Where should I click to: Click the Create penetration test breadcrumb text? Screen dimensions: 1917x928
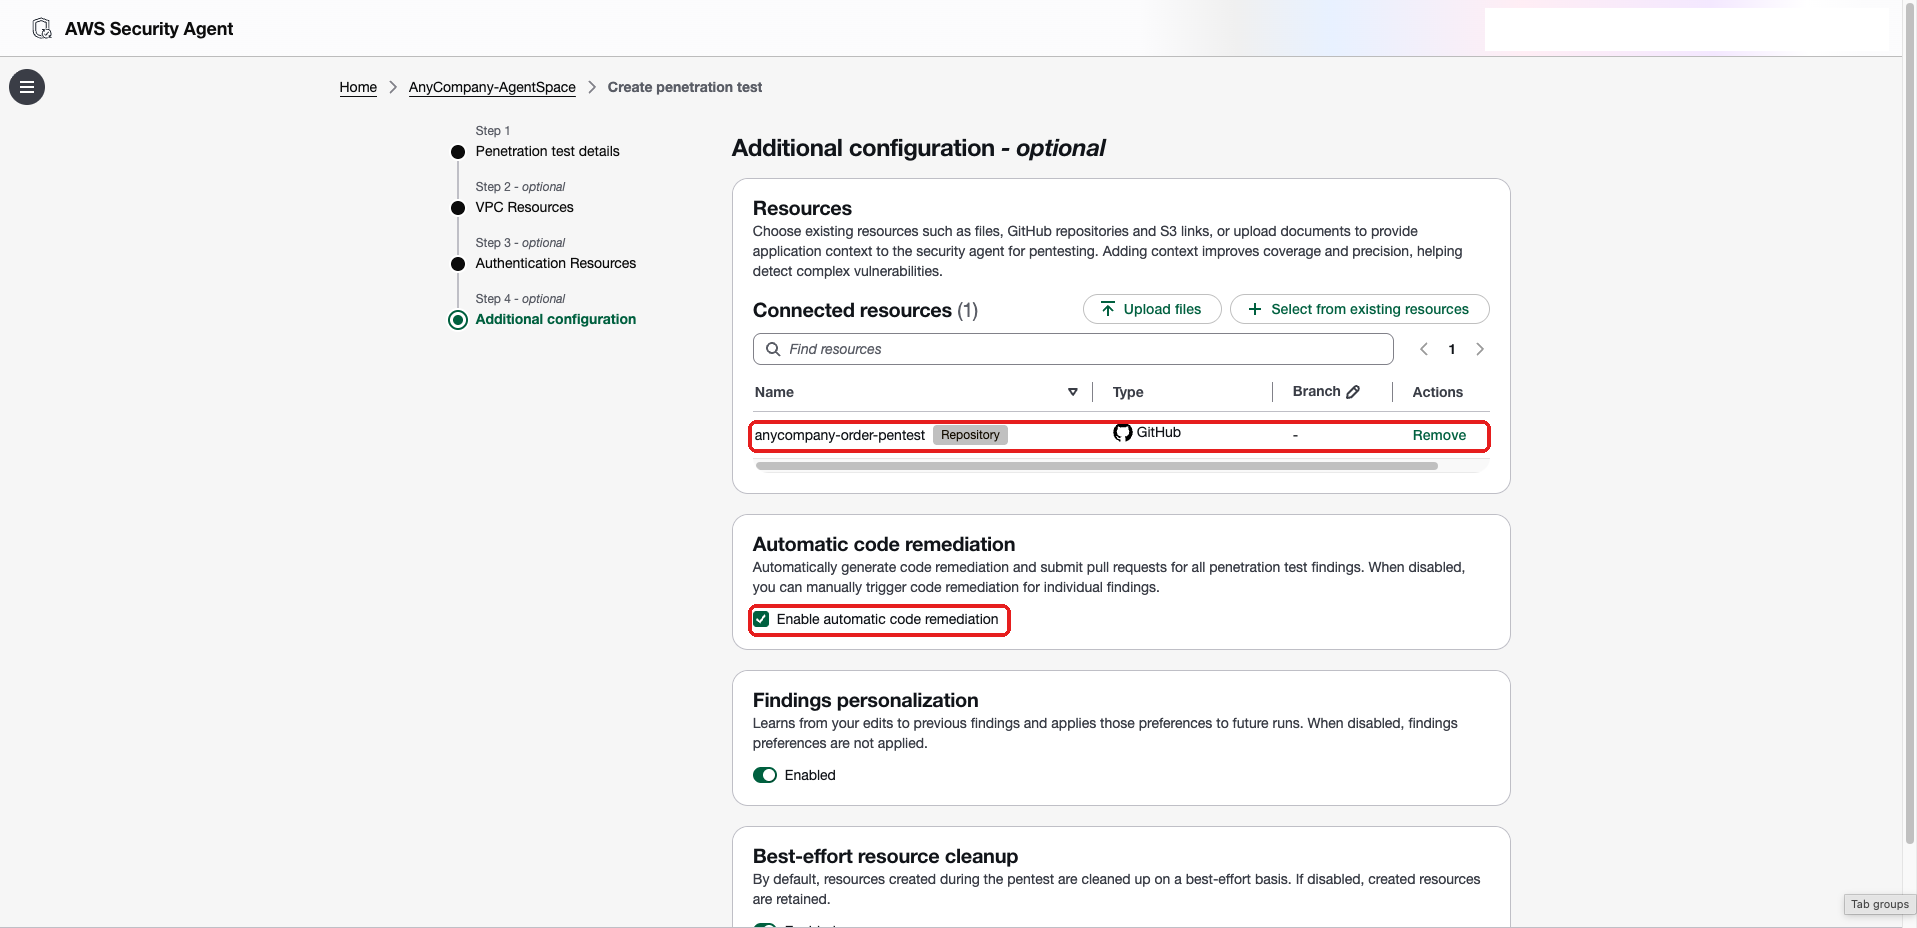(684, 87)
